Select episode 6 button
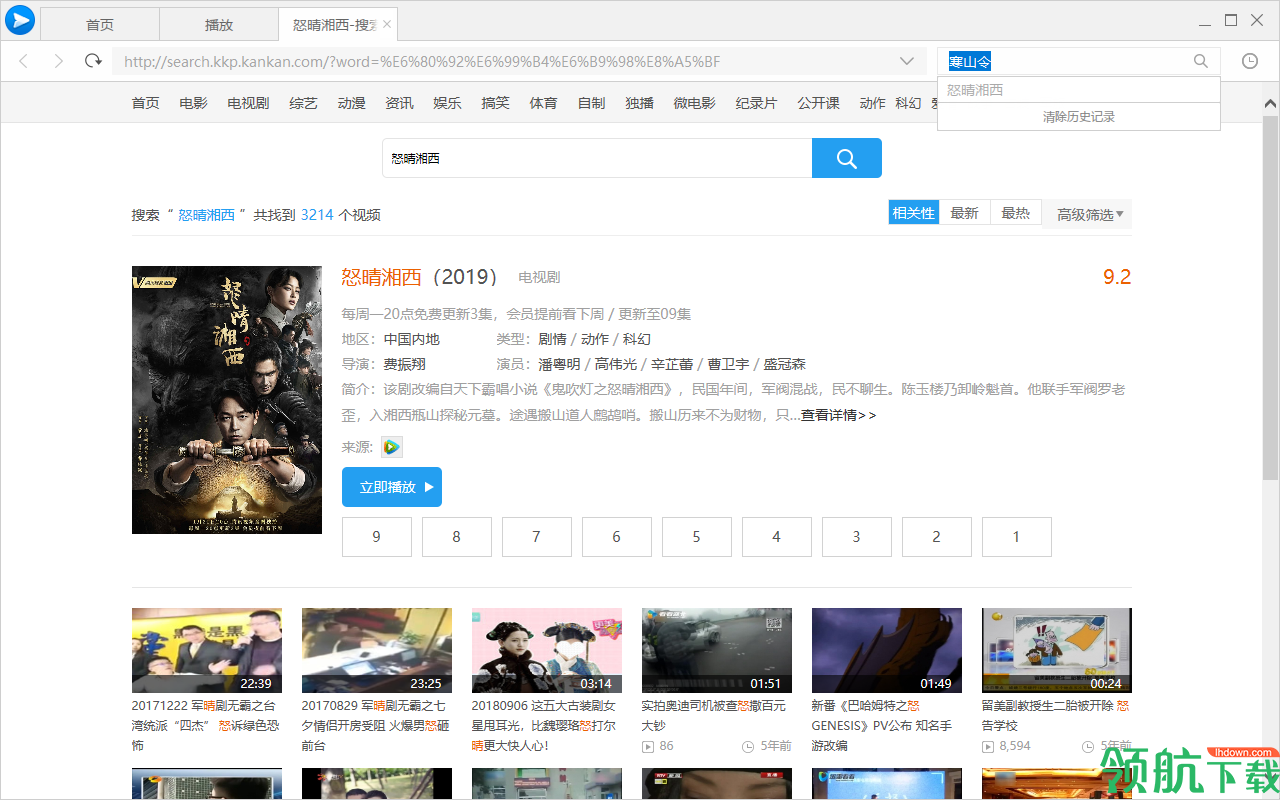Image resolution: width=1280 pixels, height=800 pixels. (617, 537)
